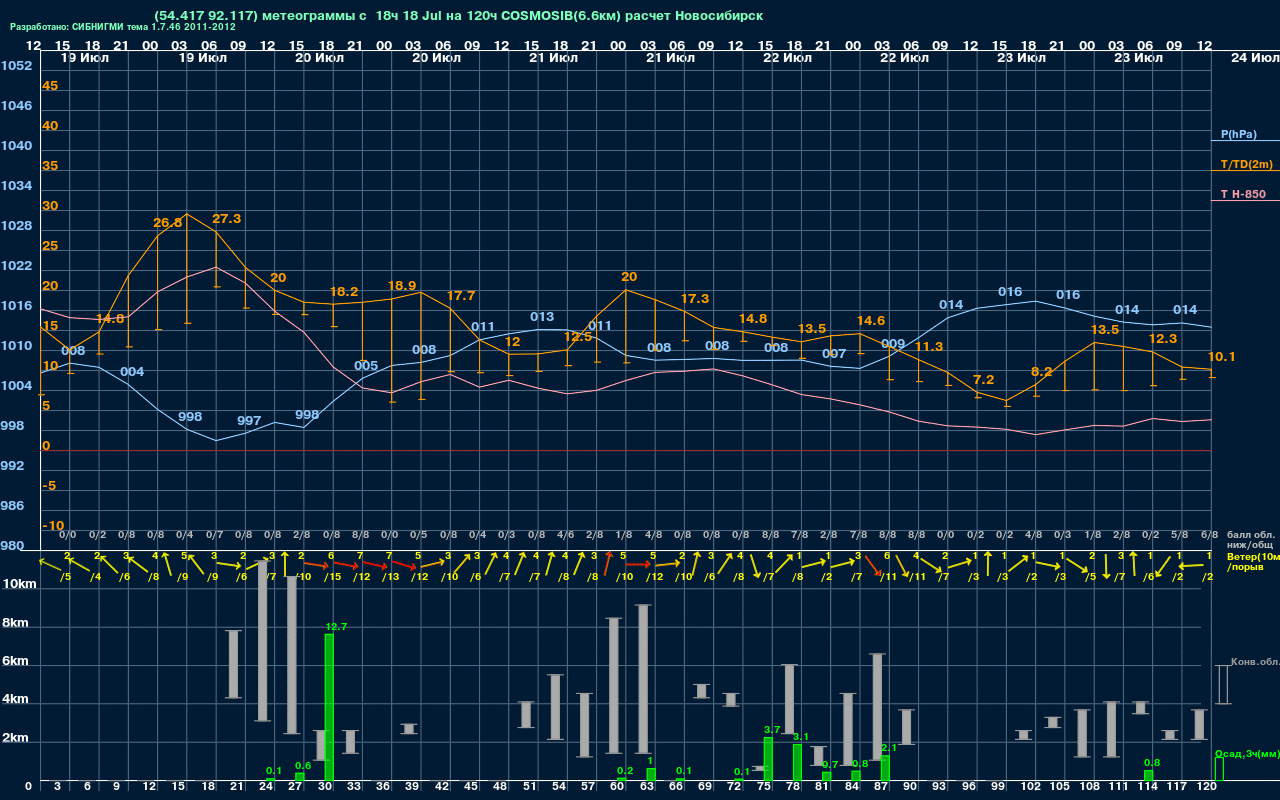Click the 'Конв.обл.' legend label
This screenshot has width=1280, height=800.
pyautogui.click(x=1255, y=662)
